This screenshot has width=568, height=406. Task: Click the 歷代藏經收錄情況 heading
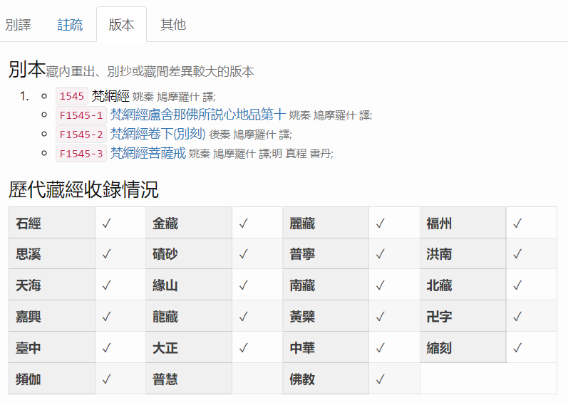click(x=83, y=189)
